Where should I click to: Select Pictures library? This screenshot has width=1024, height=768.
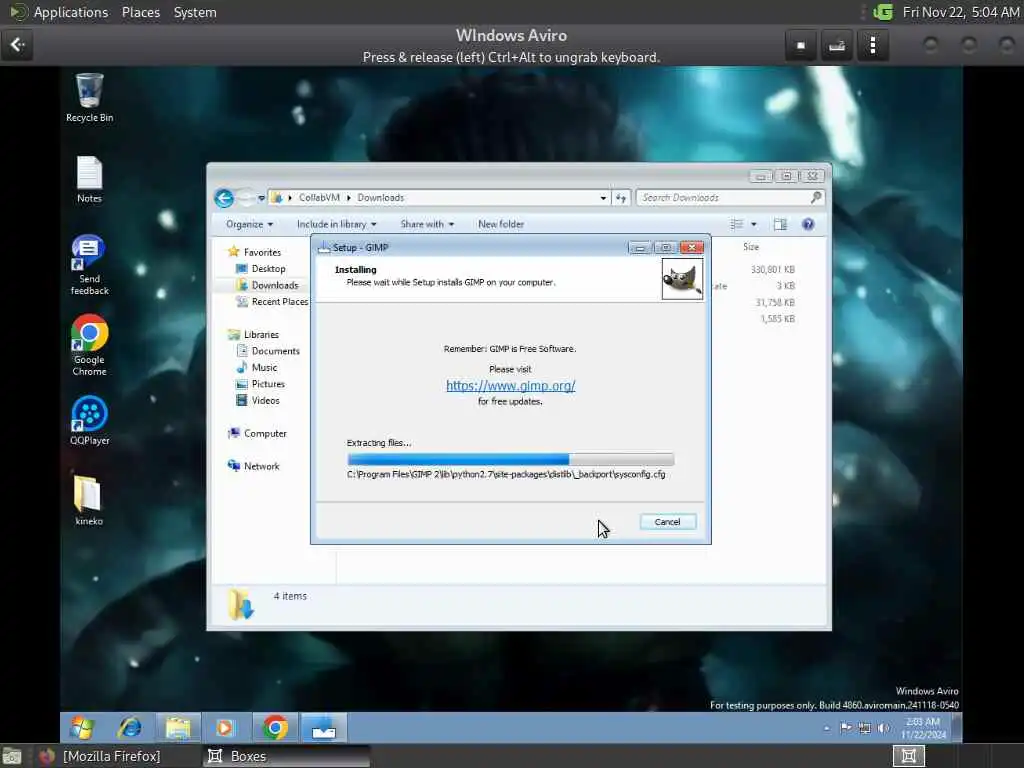pyautogui.click(x=260, y=384)
